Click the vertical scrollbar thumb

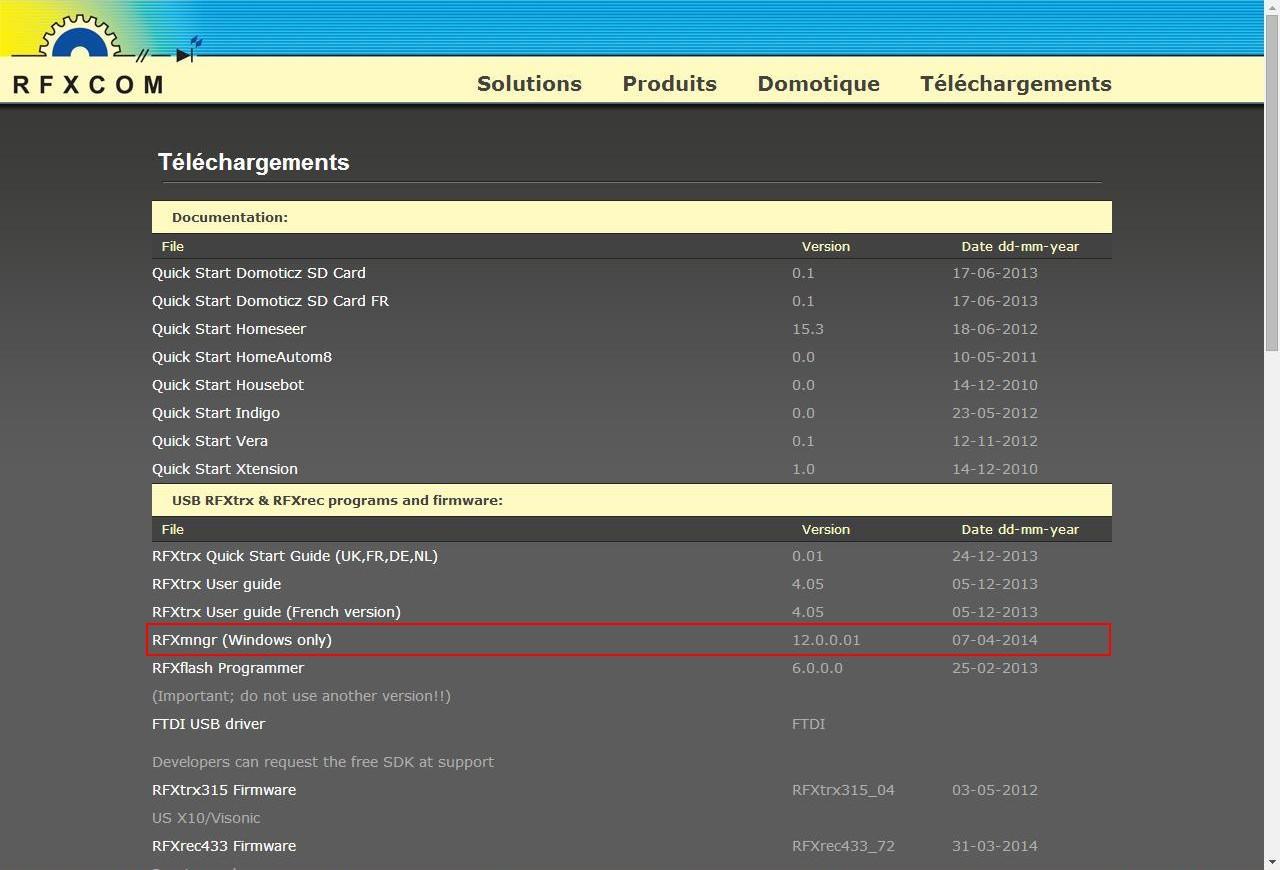click(1271, 184)
